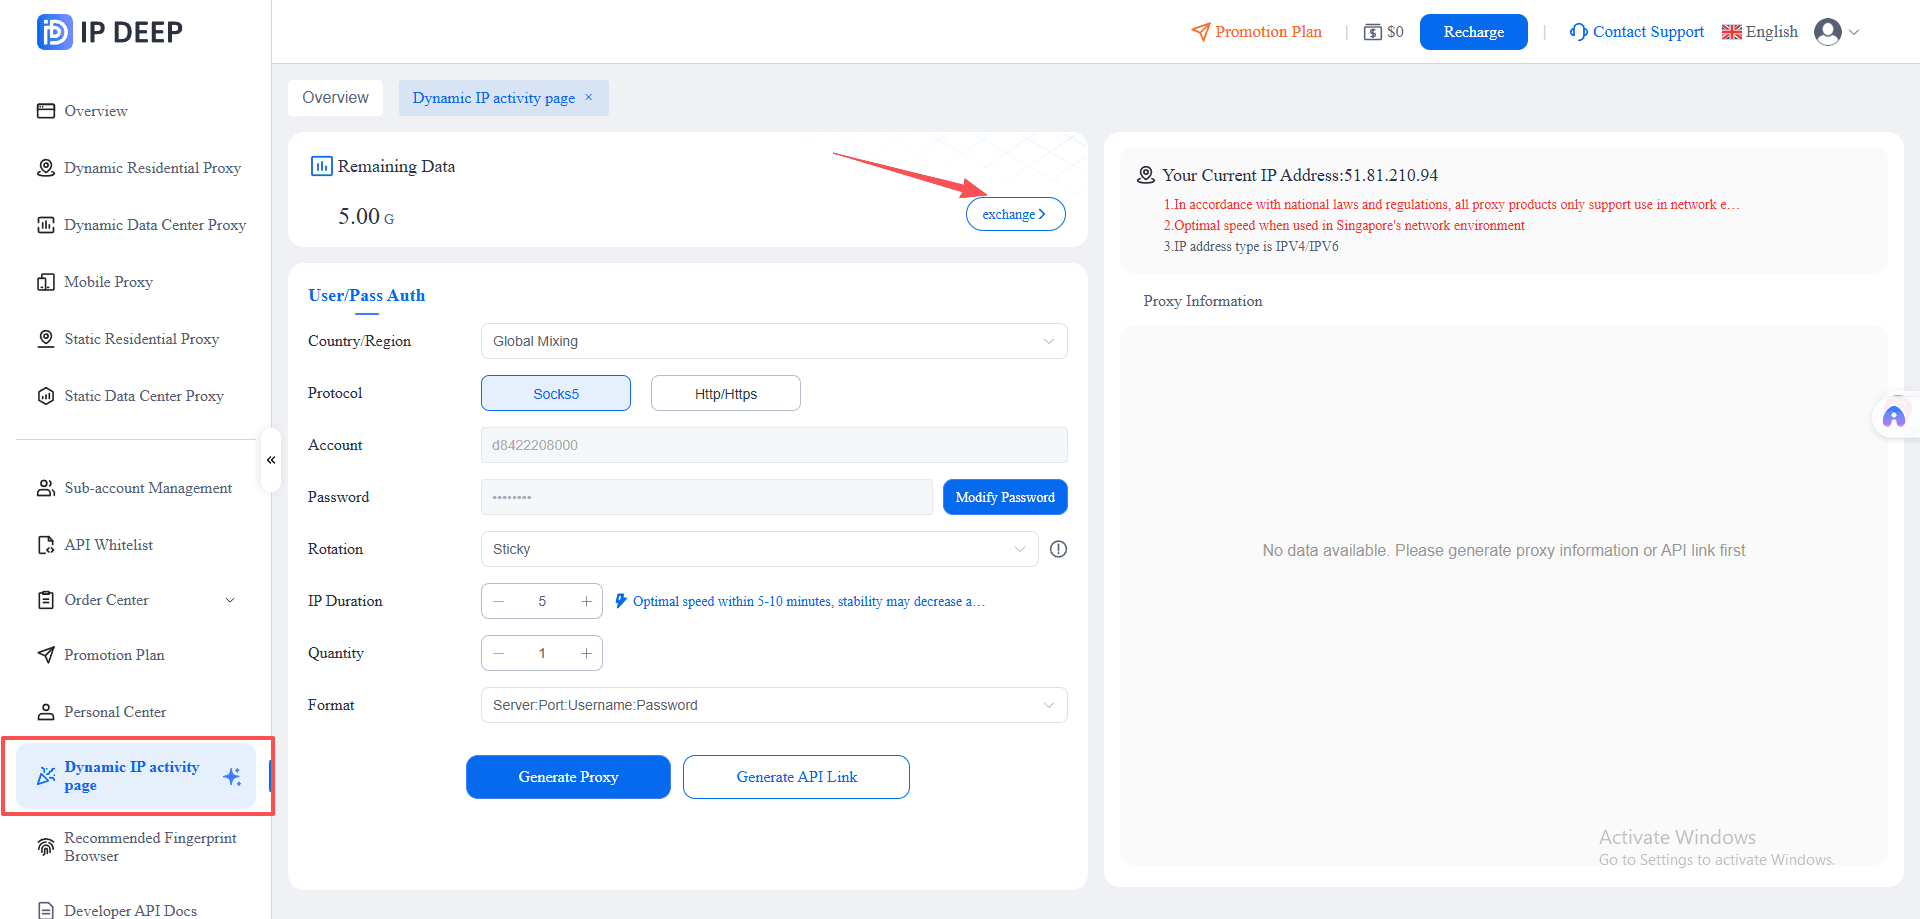Close the Dynamic IP activity page tab

pos(589,97)
